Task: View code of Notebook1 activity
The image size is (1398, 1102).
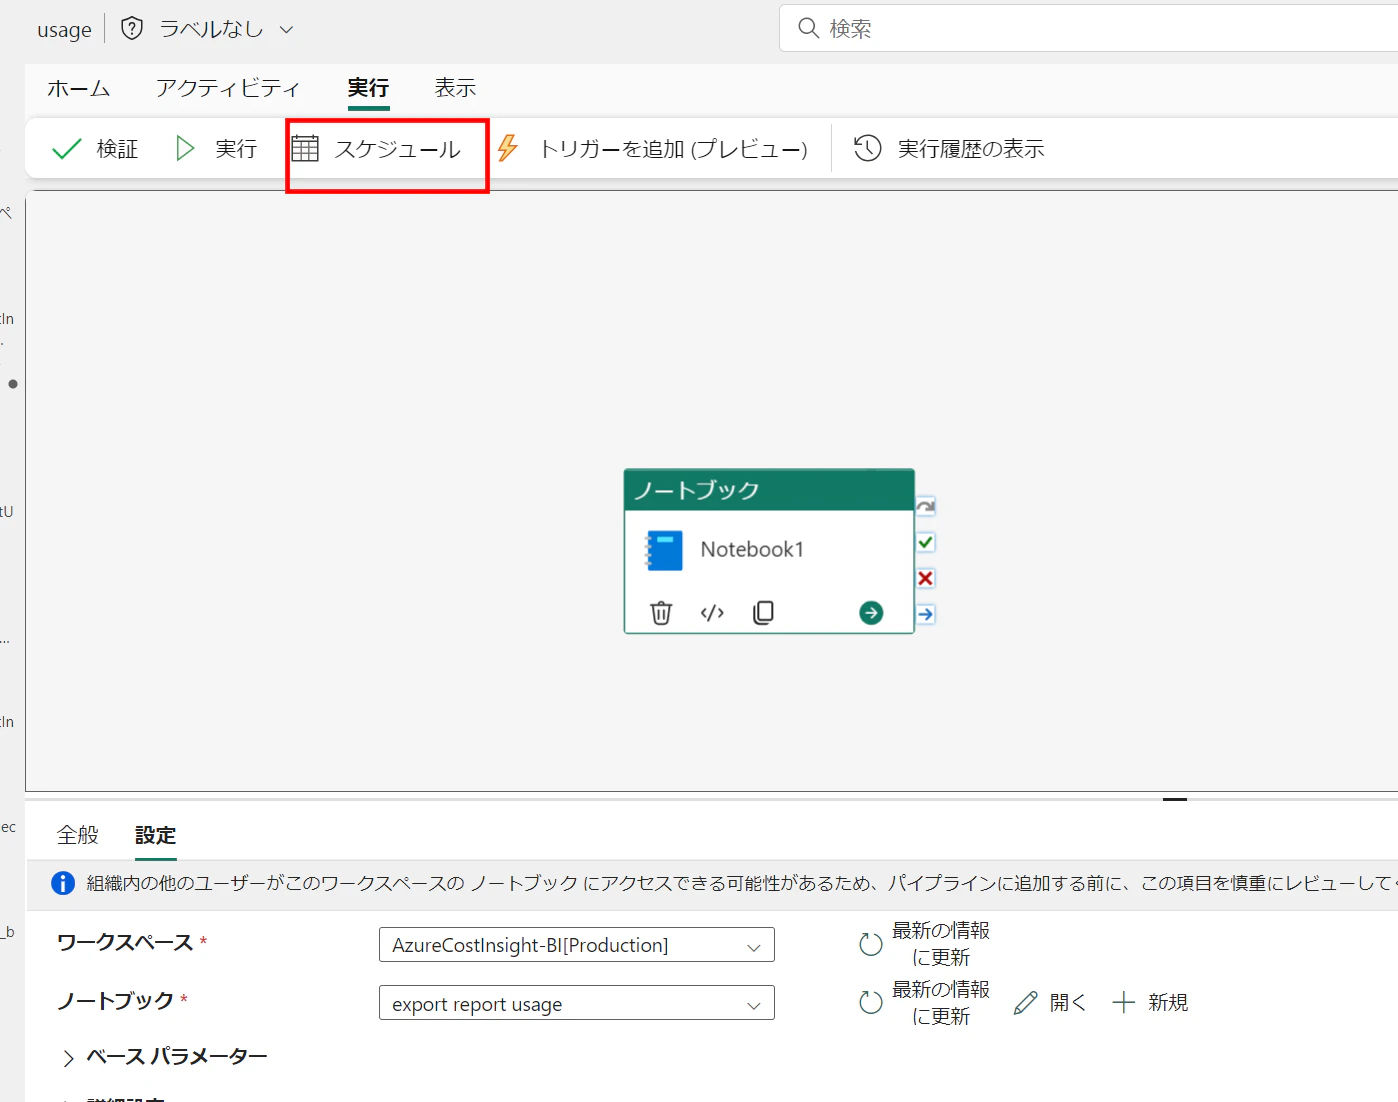Action: (712, 612)
